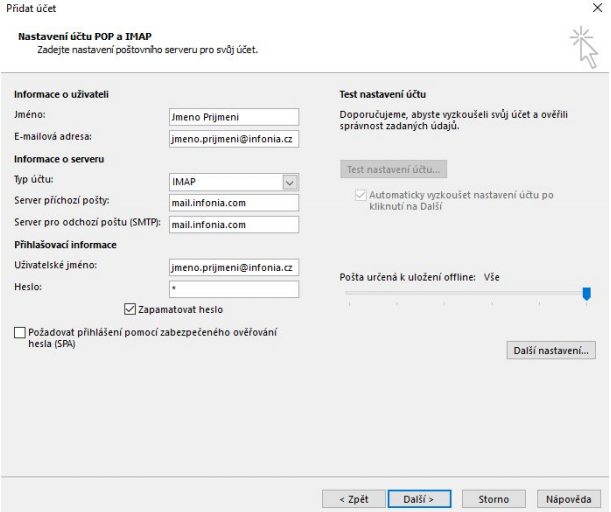
Task: Focus the Uživatelské jméno field
Action: point(234,267)
